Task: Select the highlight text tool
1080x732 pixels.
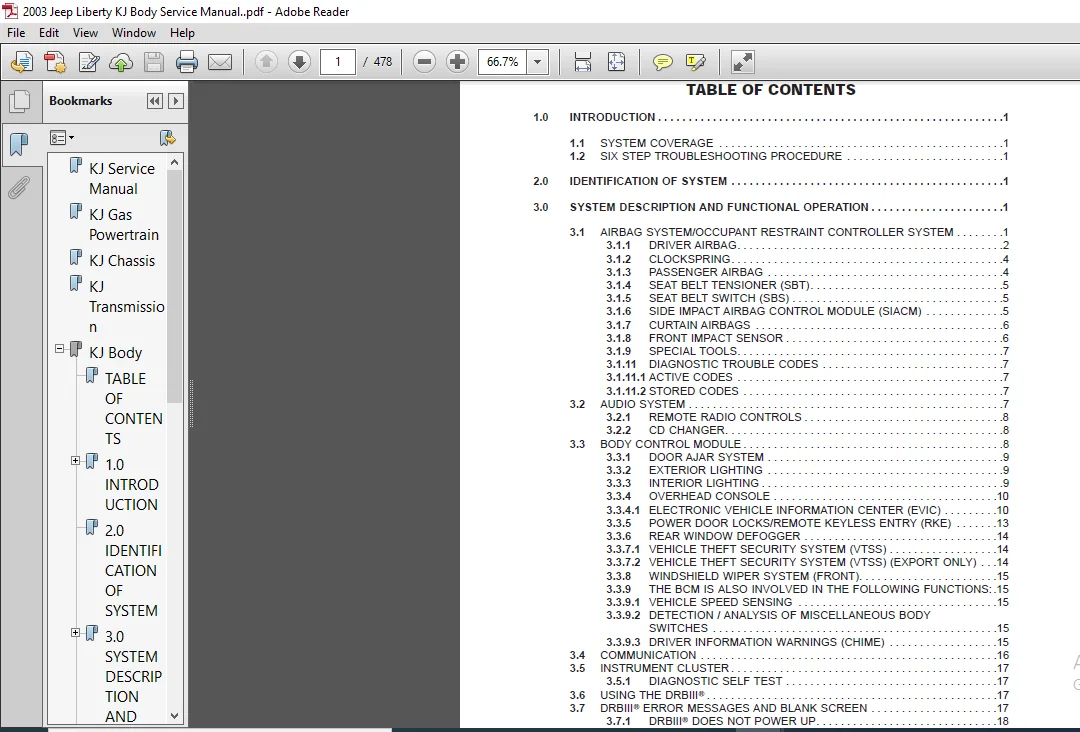Action: click(696, 62)
